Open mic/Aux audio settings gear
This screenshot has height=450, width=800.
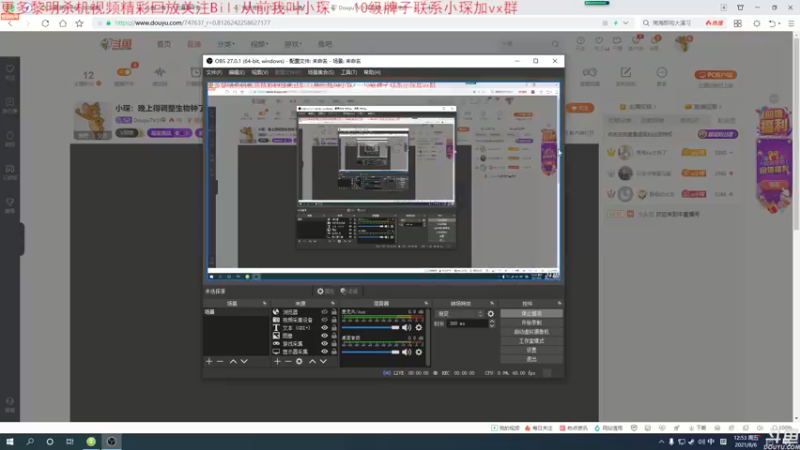419,328
